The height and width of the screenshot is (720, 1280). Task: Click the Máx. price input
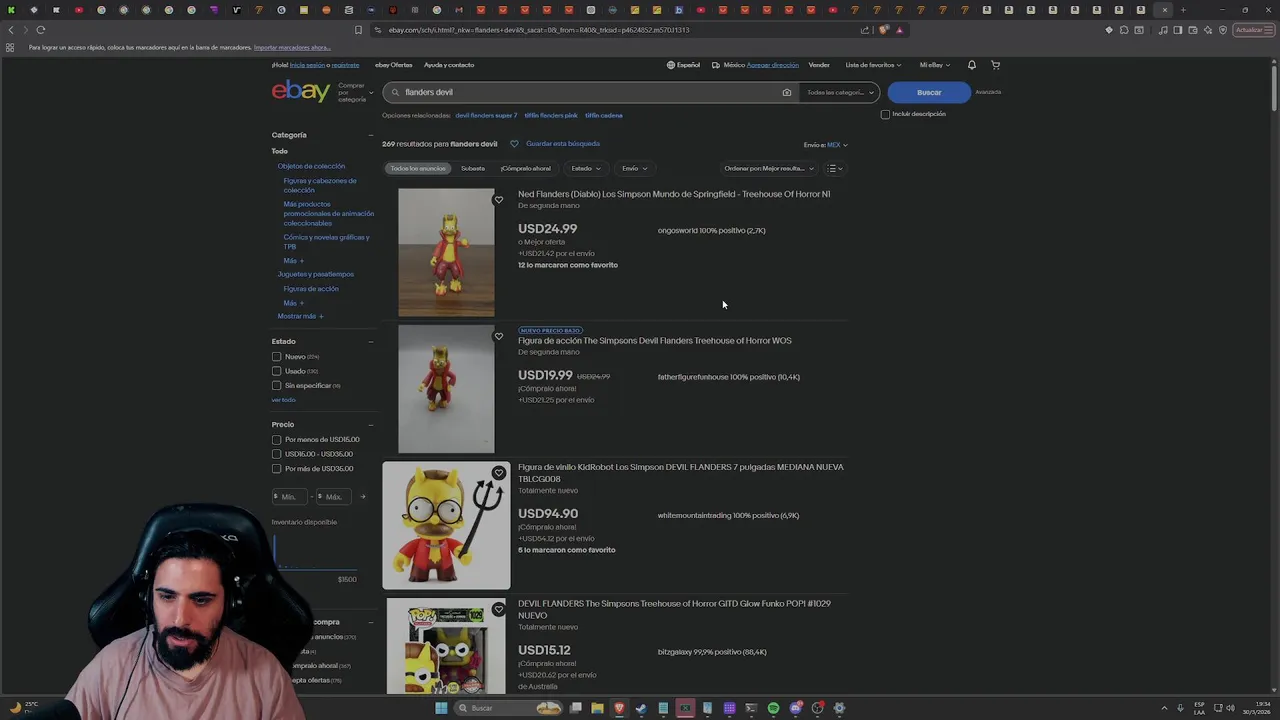coord(335,496)
